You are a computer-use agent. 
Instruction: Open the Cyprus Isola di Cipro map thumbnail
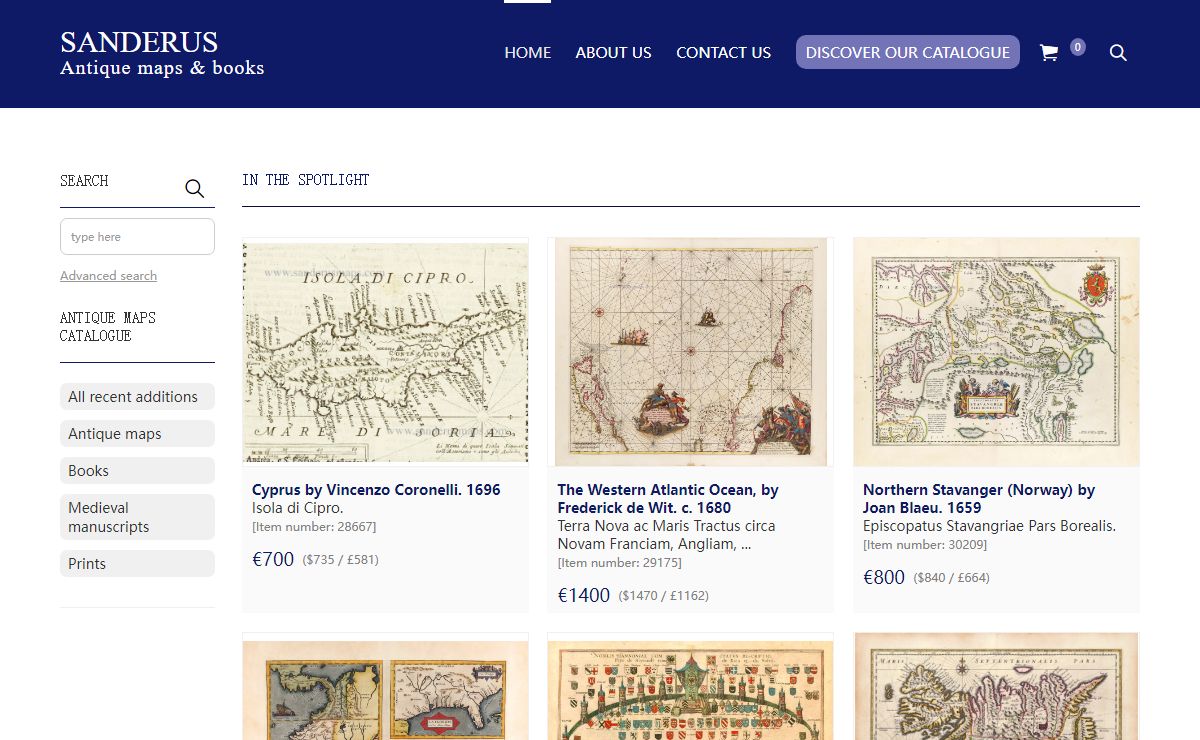(385, 352)
